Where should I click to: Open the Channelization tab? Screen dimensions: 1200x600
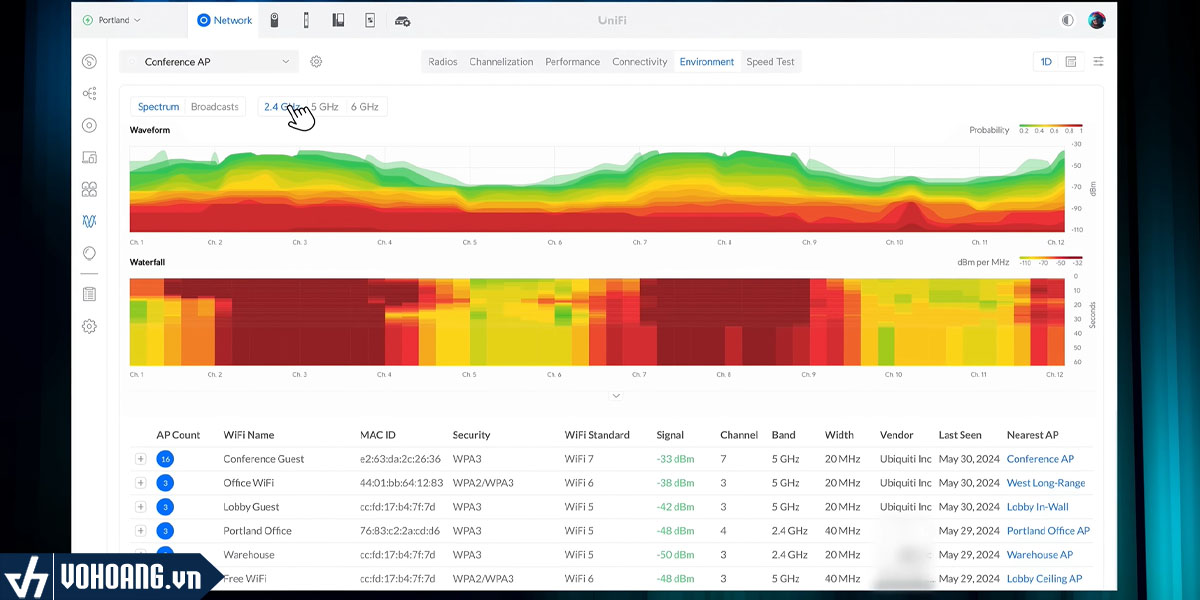point(501,62)
